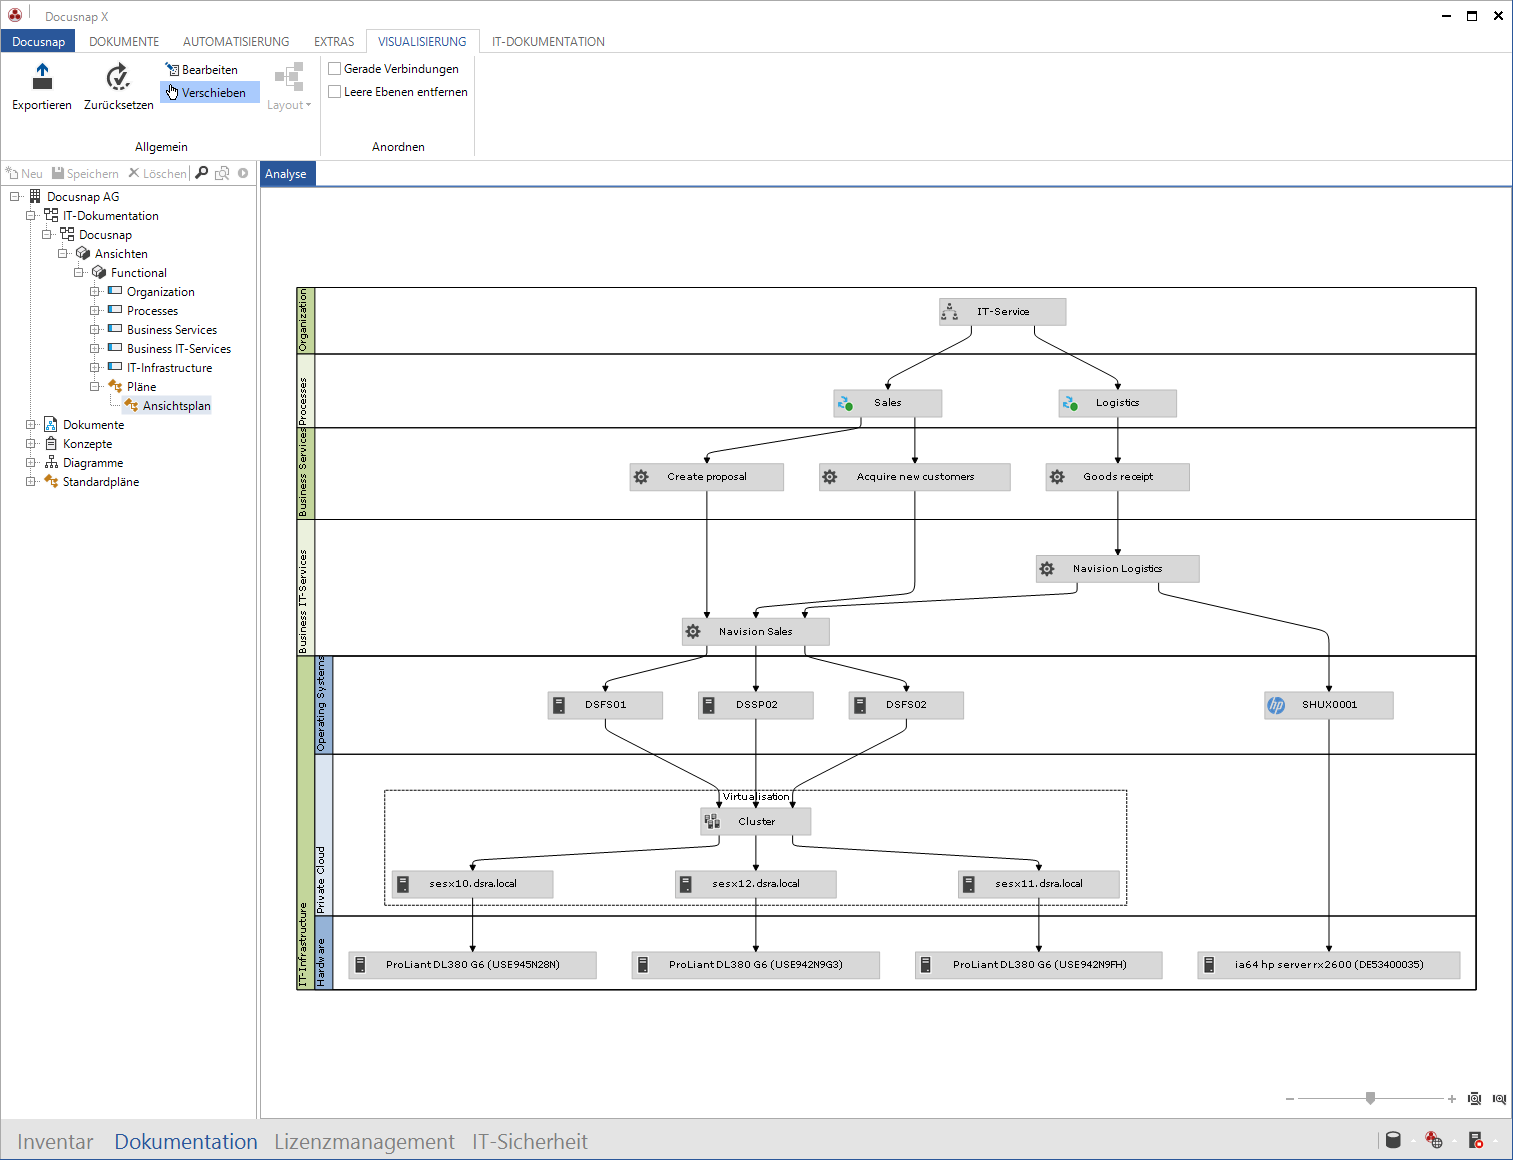Click the zoom out minus button
Screen dimensions: 1513x1160
(x=1290, y=1099)
